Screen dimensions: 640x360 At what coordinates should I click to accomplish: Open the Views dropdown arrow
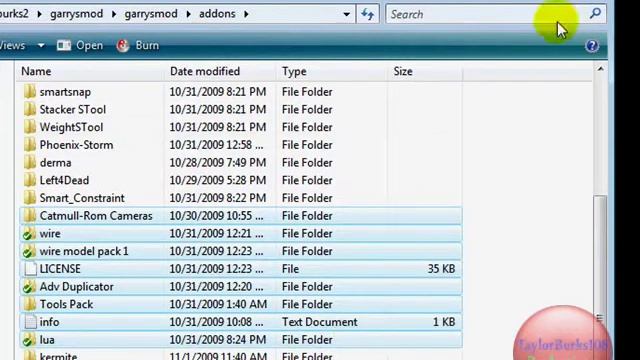pyautogui.click(x=41, y=46)
